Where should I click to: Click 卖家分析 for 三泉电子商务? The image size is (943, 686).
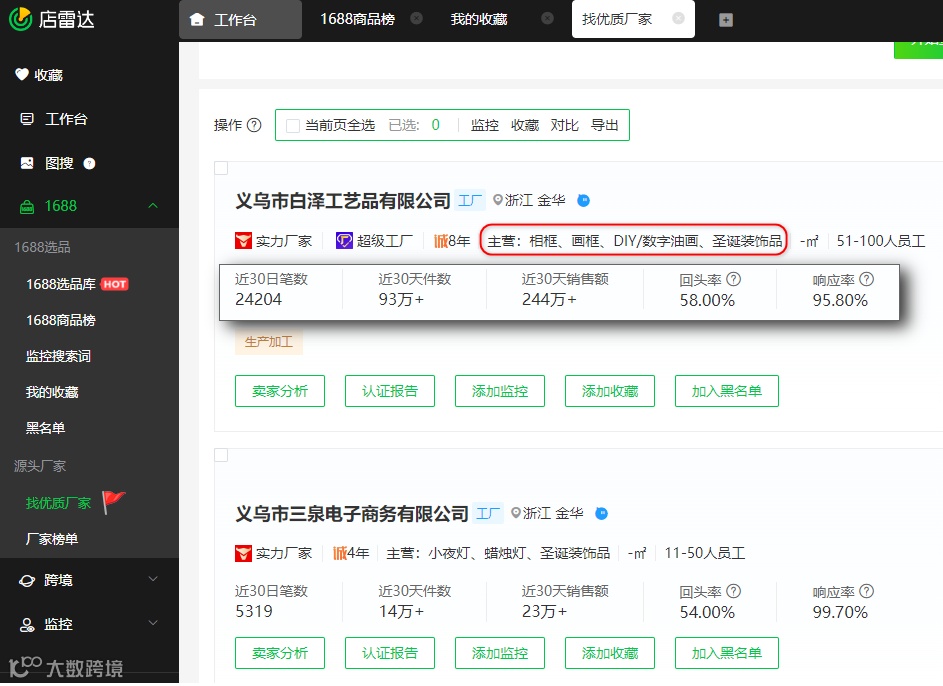280,653
